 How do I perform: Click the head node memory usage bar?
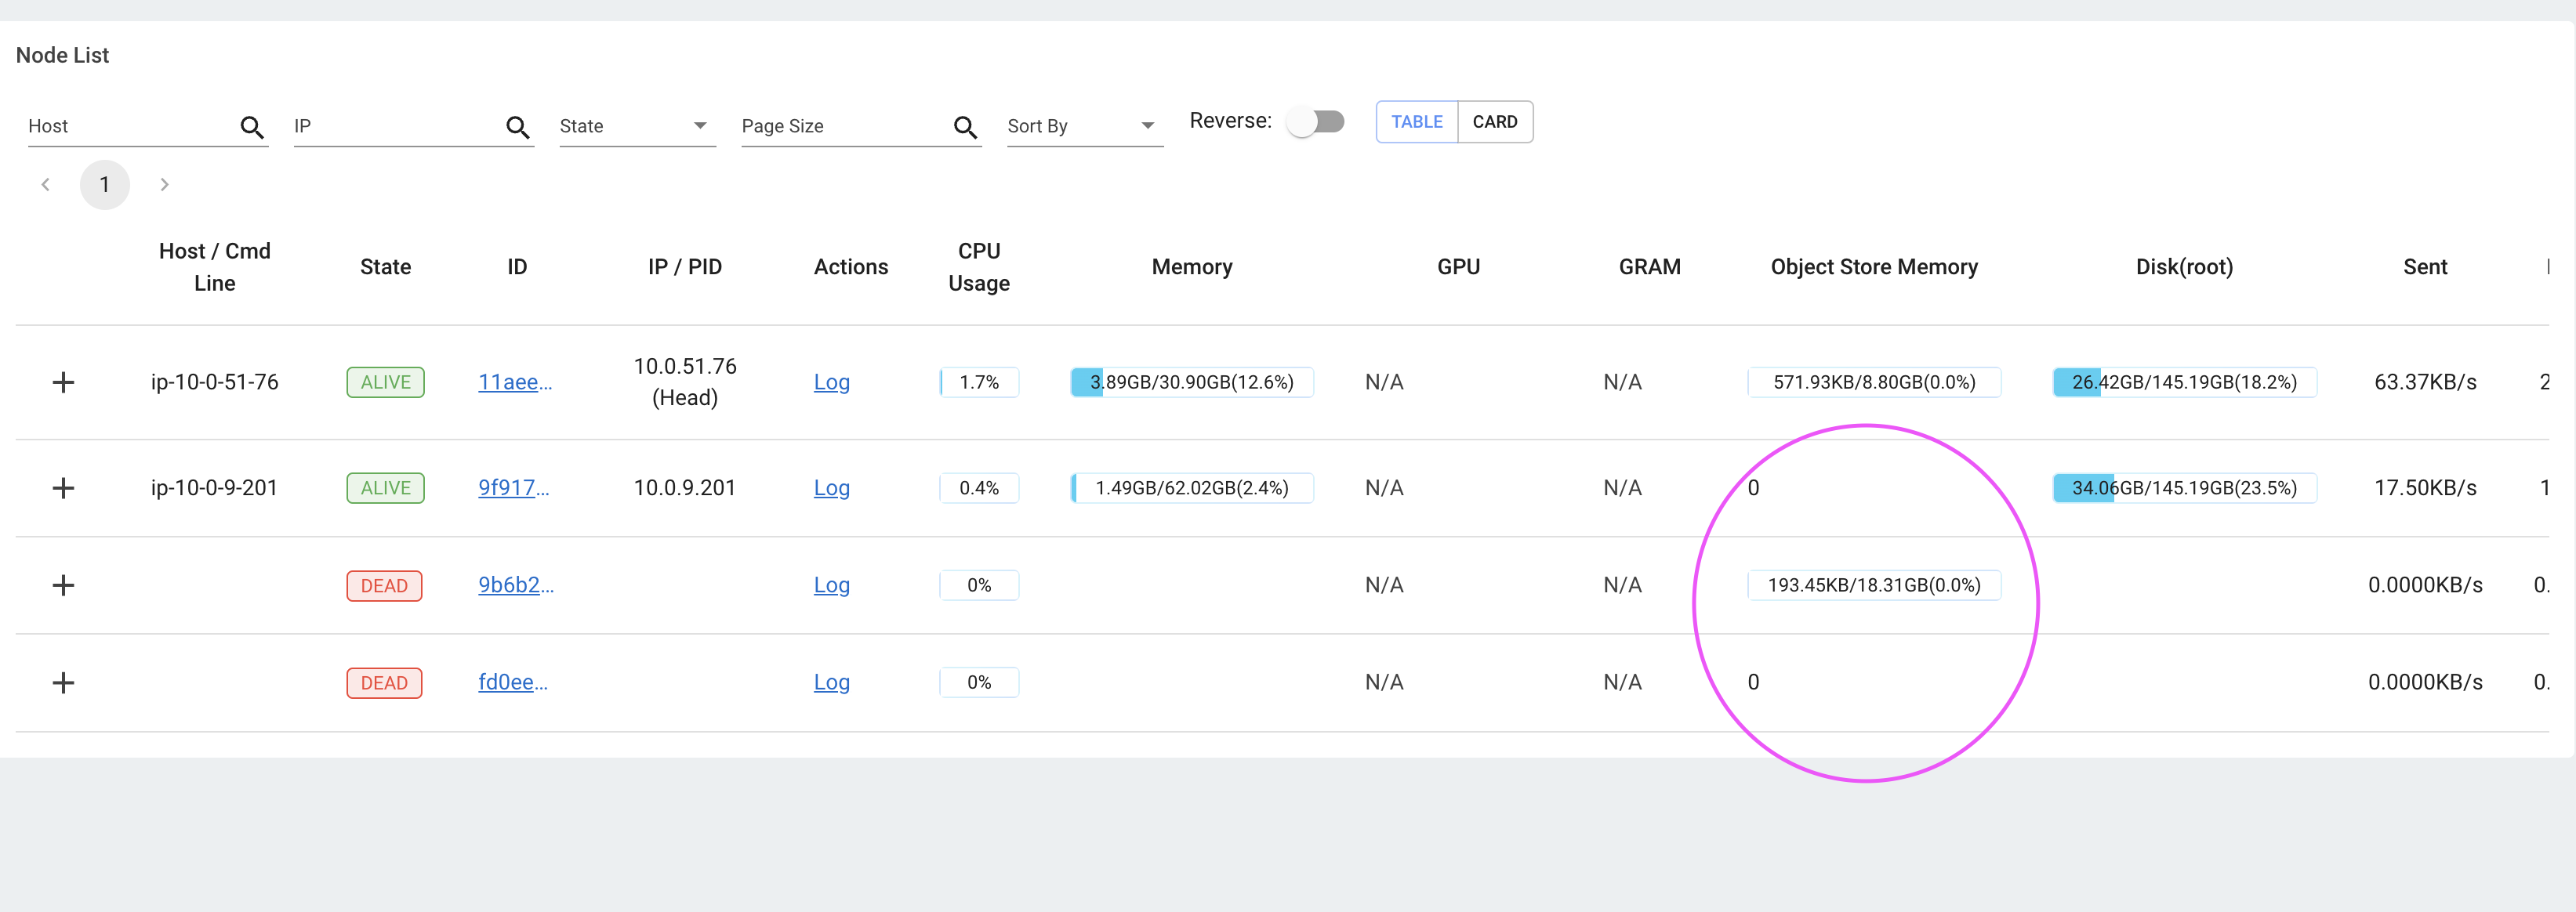(1191, 382)
